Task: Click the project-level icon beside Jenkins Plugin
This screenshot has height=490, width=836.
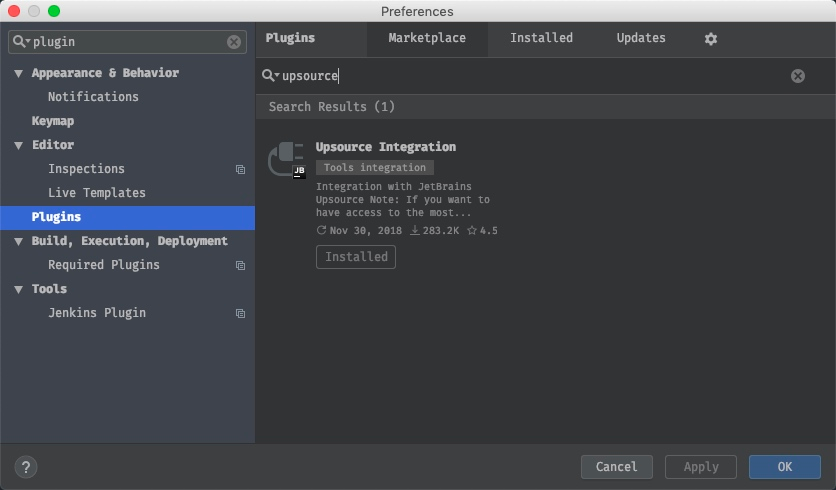Action: [x=240, y=314]
